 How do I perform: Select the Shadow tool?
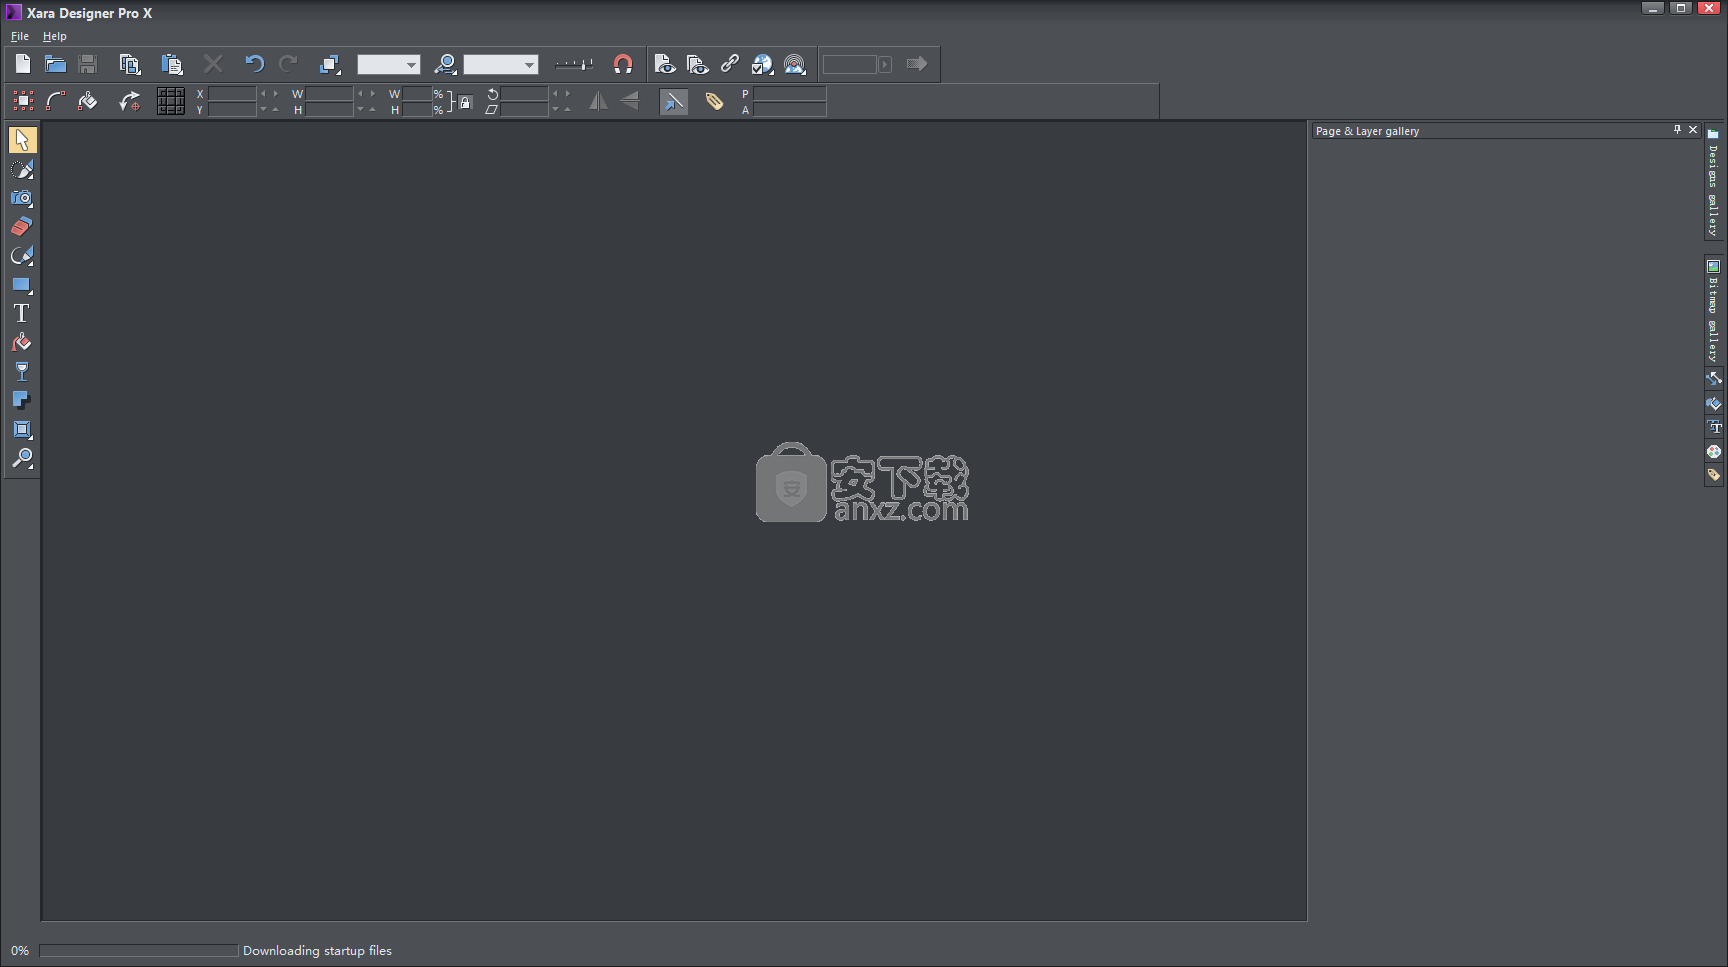[22, 401]
